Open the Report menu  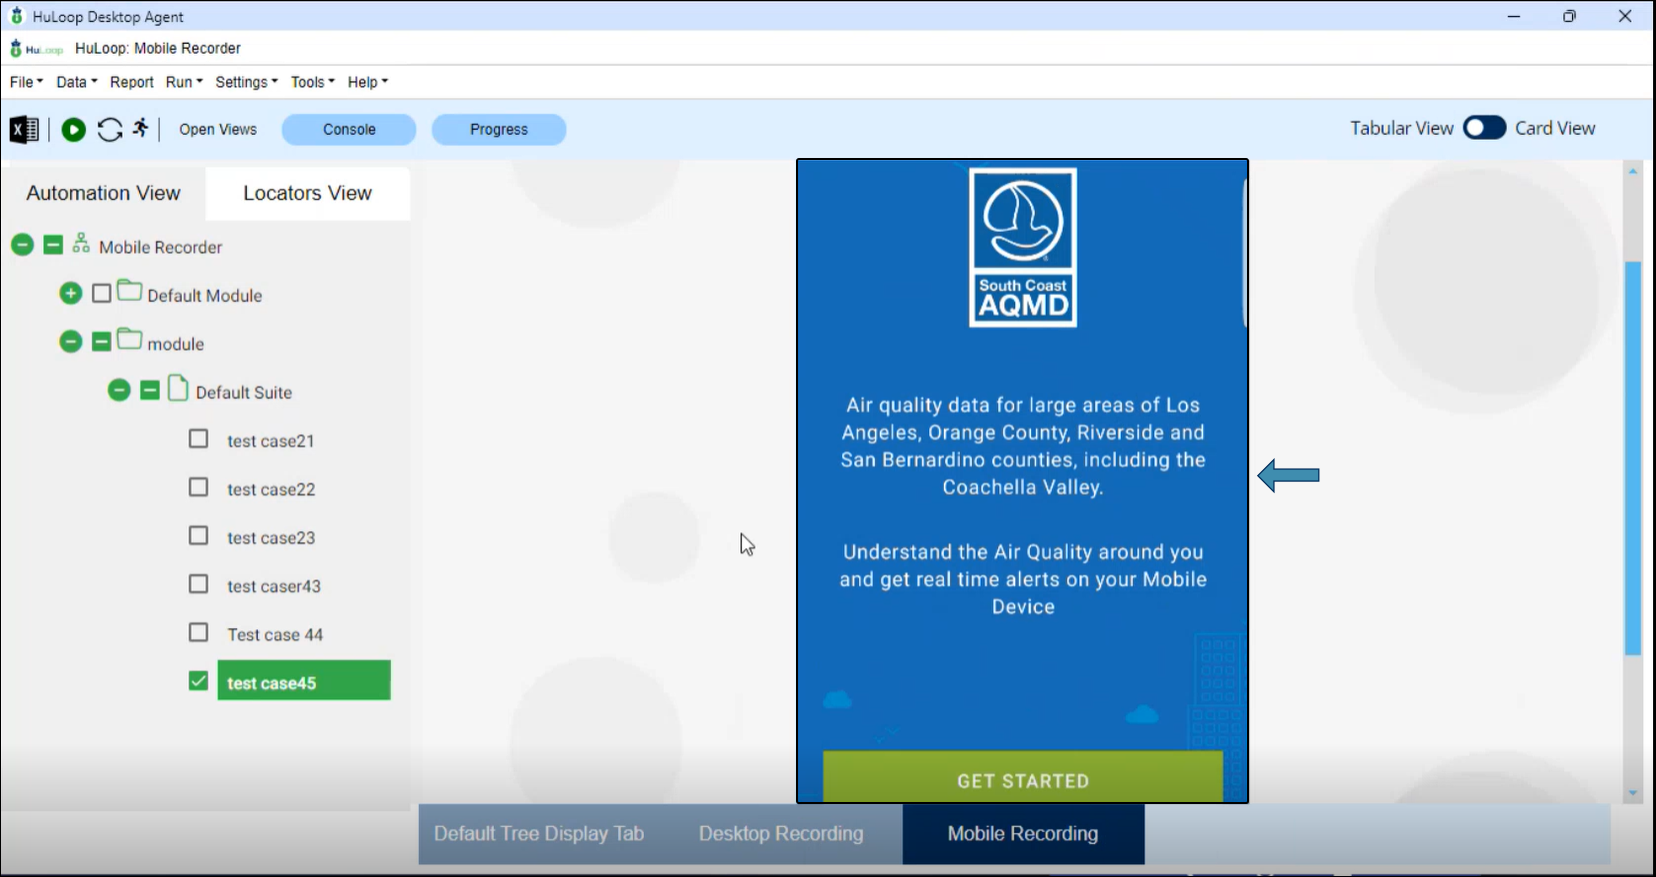tap(132, 82)
